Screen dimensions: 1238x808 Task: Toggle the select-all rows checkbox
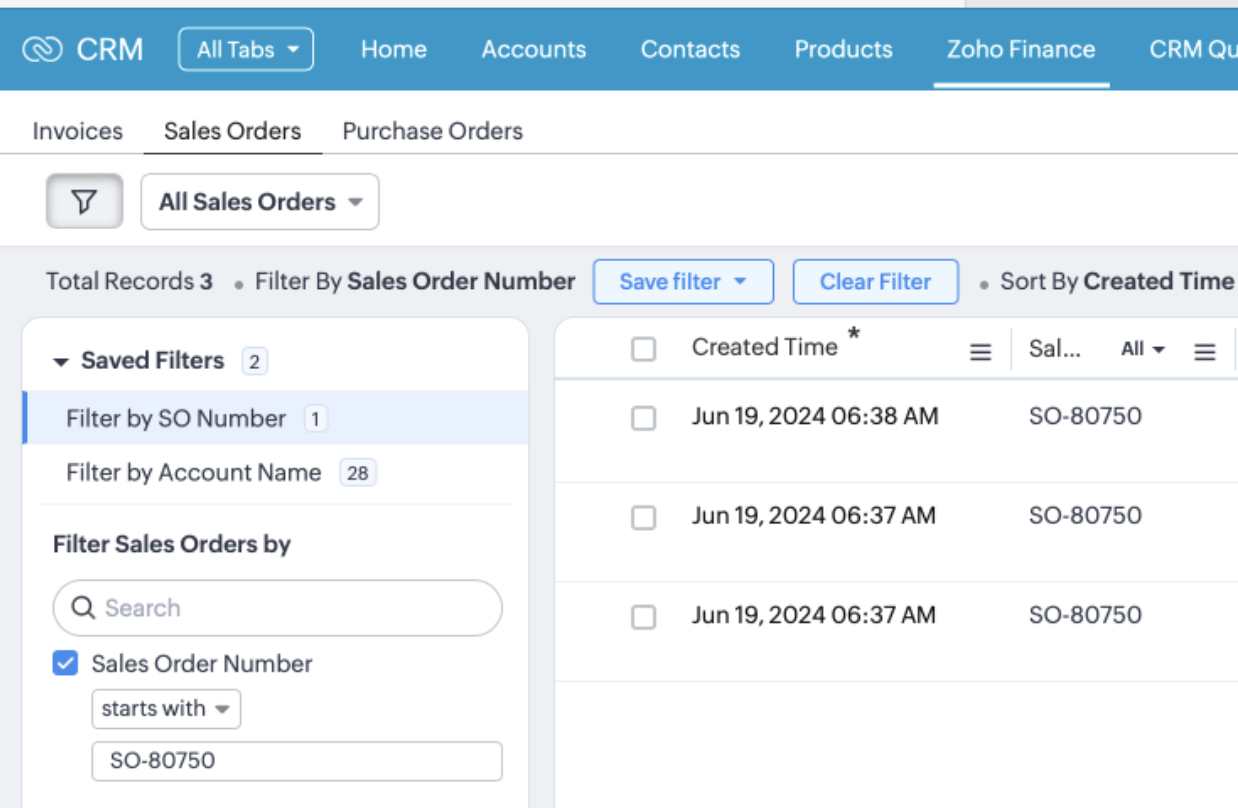point(644,349)
